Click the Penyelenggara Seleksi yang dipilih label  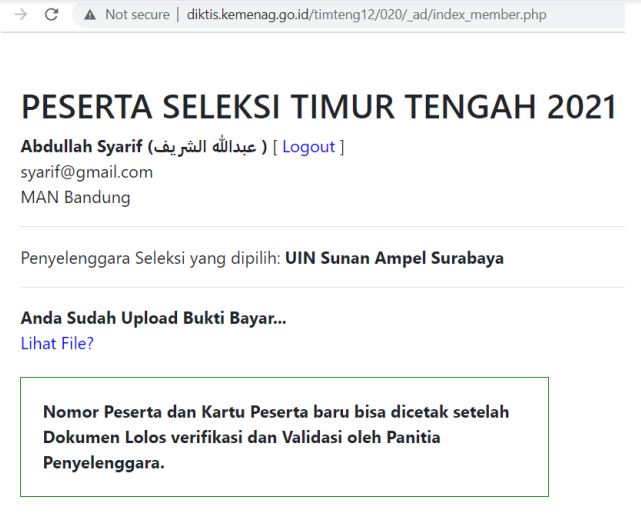click(x=150, y=258)
